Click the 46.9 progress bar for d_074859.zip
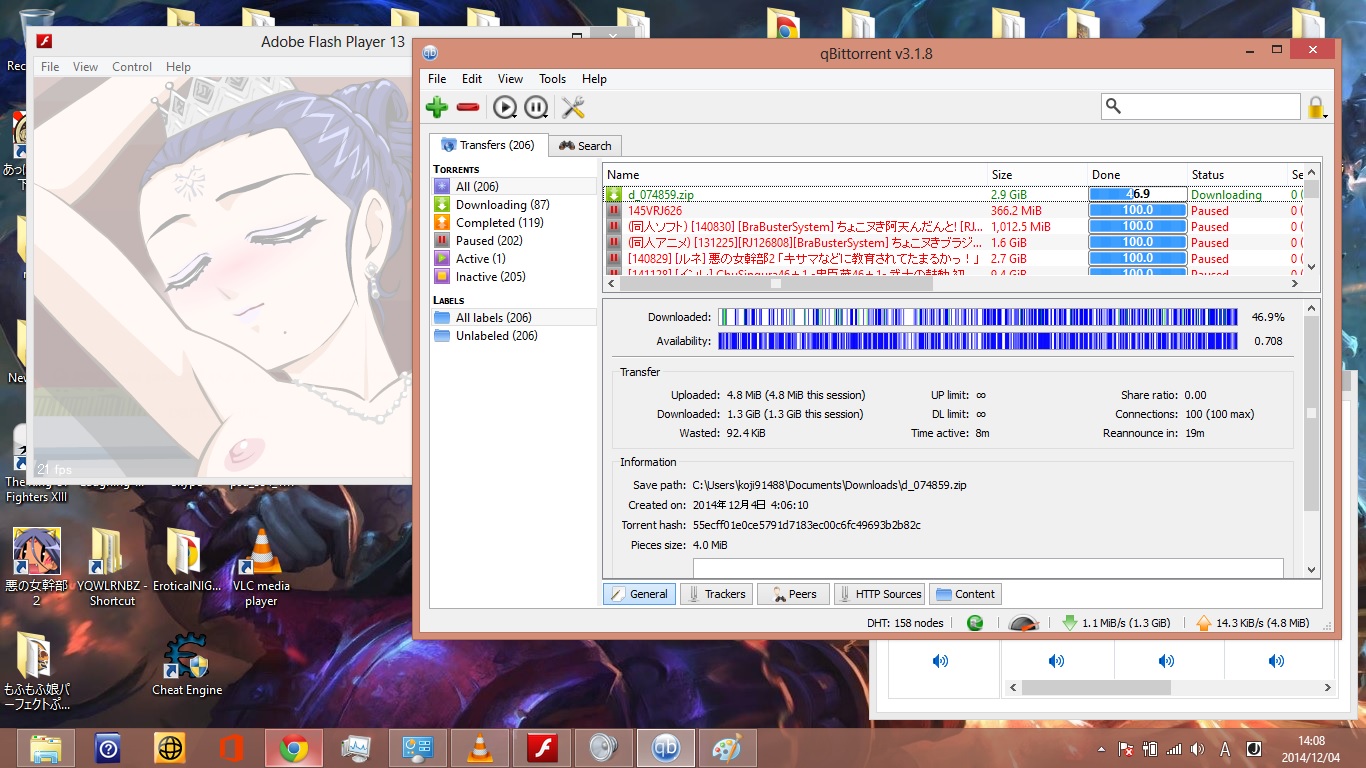 coord(1137,195)
